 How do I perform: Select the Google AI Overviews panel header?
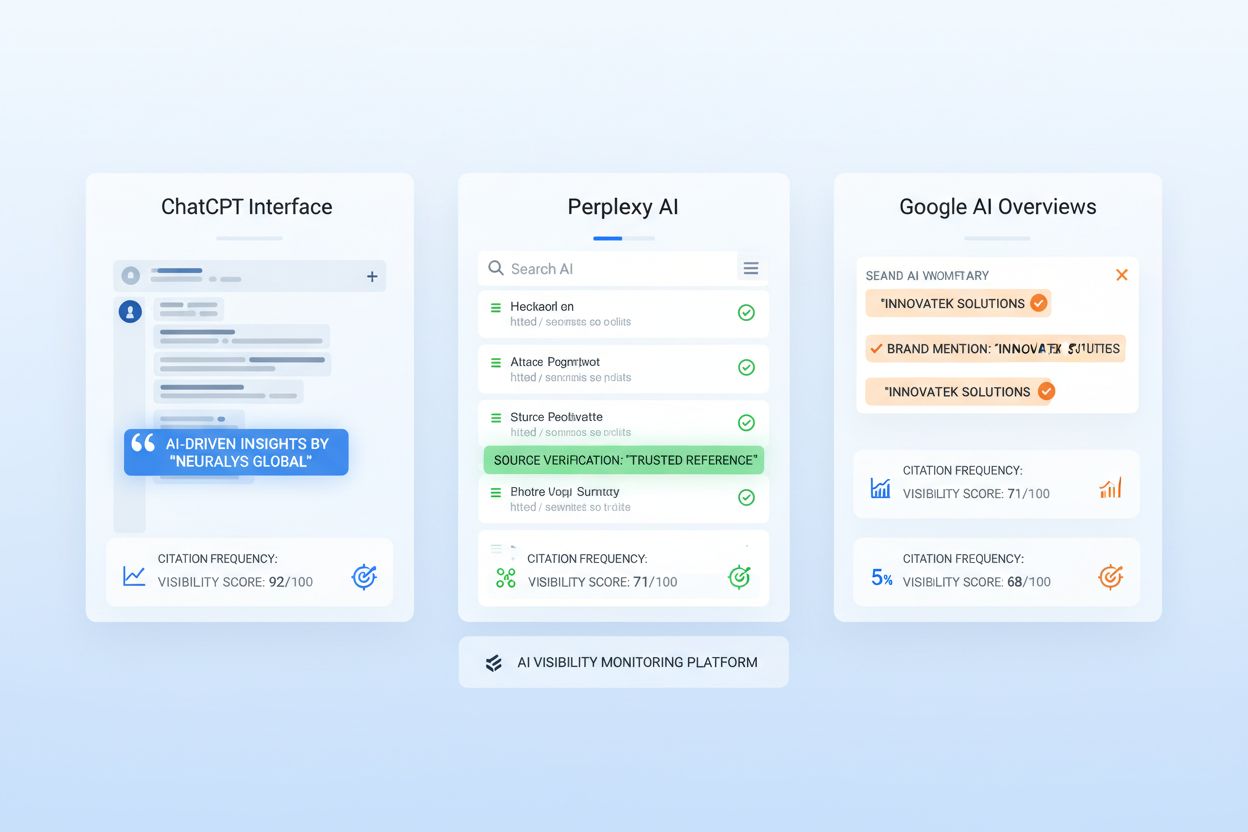[996, 207]
